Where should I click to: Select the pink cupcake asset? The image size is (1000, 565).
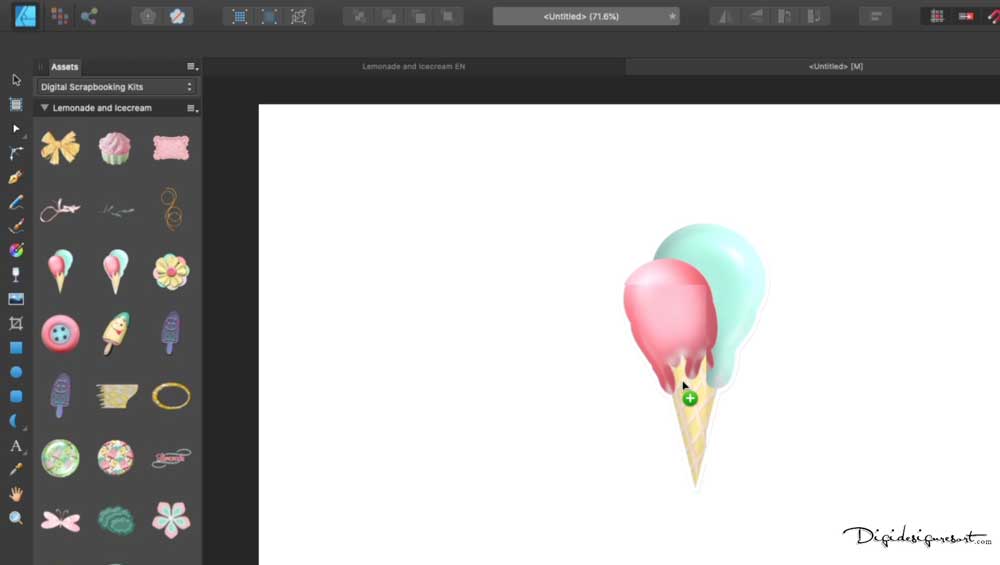coord(115,148)
